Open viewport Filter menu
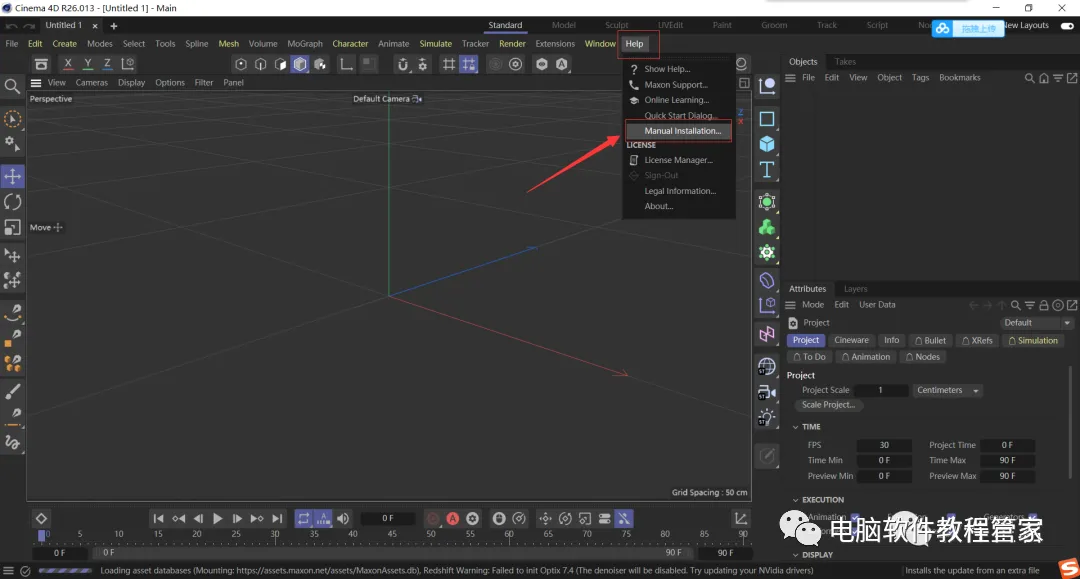Viewport: 1080px width, 579px height. (204, 83)
